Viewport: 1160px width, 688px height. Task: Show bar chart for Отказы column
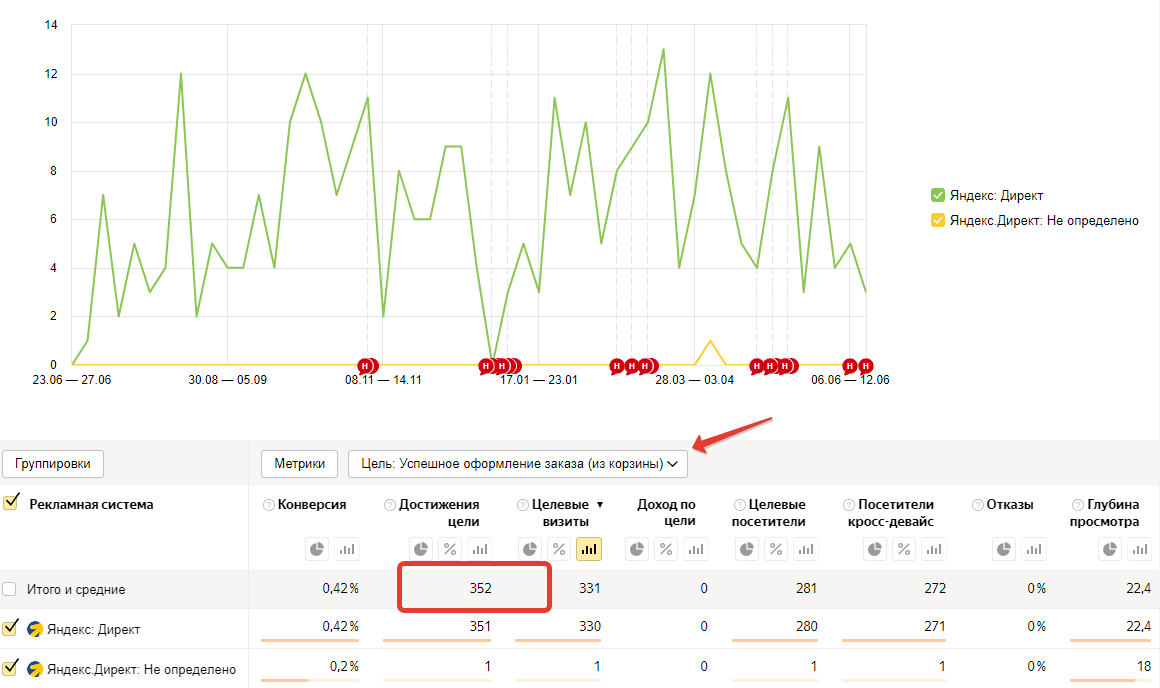(1033, 549)
